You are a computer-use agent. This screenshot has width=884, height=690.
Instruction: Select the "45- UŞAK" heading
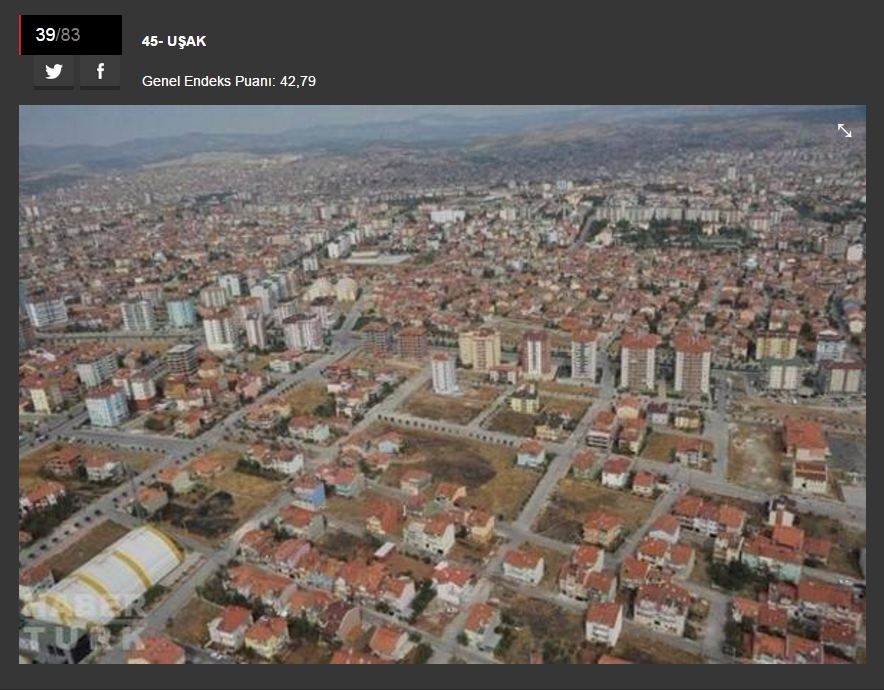click(174, 41)
